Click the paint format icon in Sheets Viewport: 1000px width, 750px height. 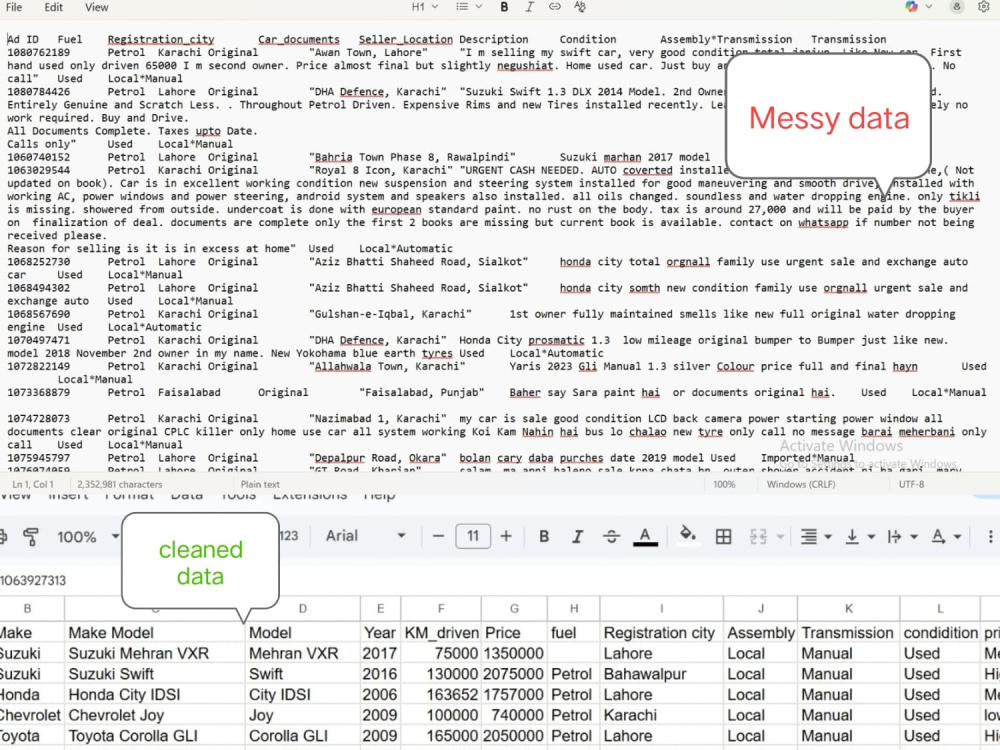pos(31,536)
